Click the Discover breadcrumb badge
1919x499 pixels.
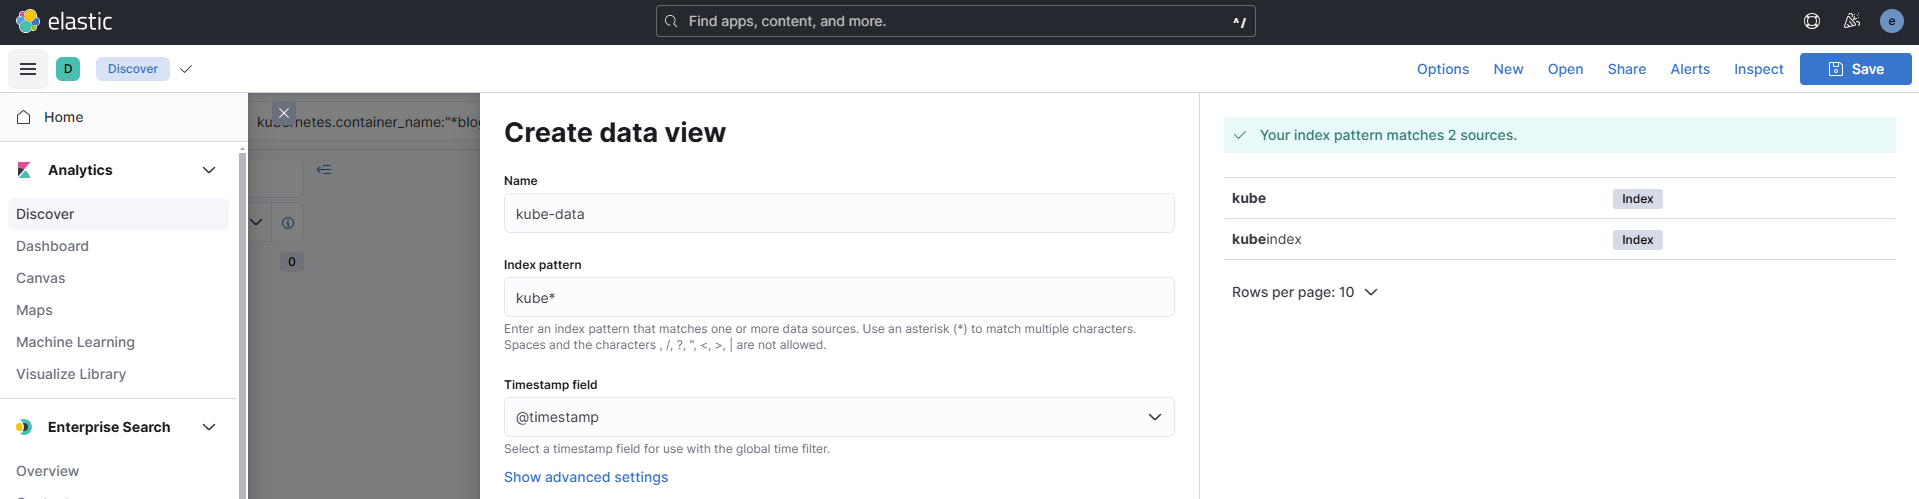[x=133, y=69]
